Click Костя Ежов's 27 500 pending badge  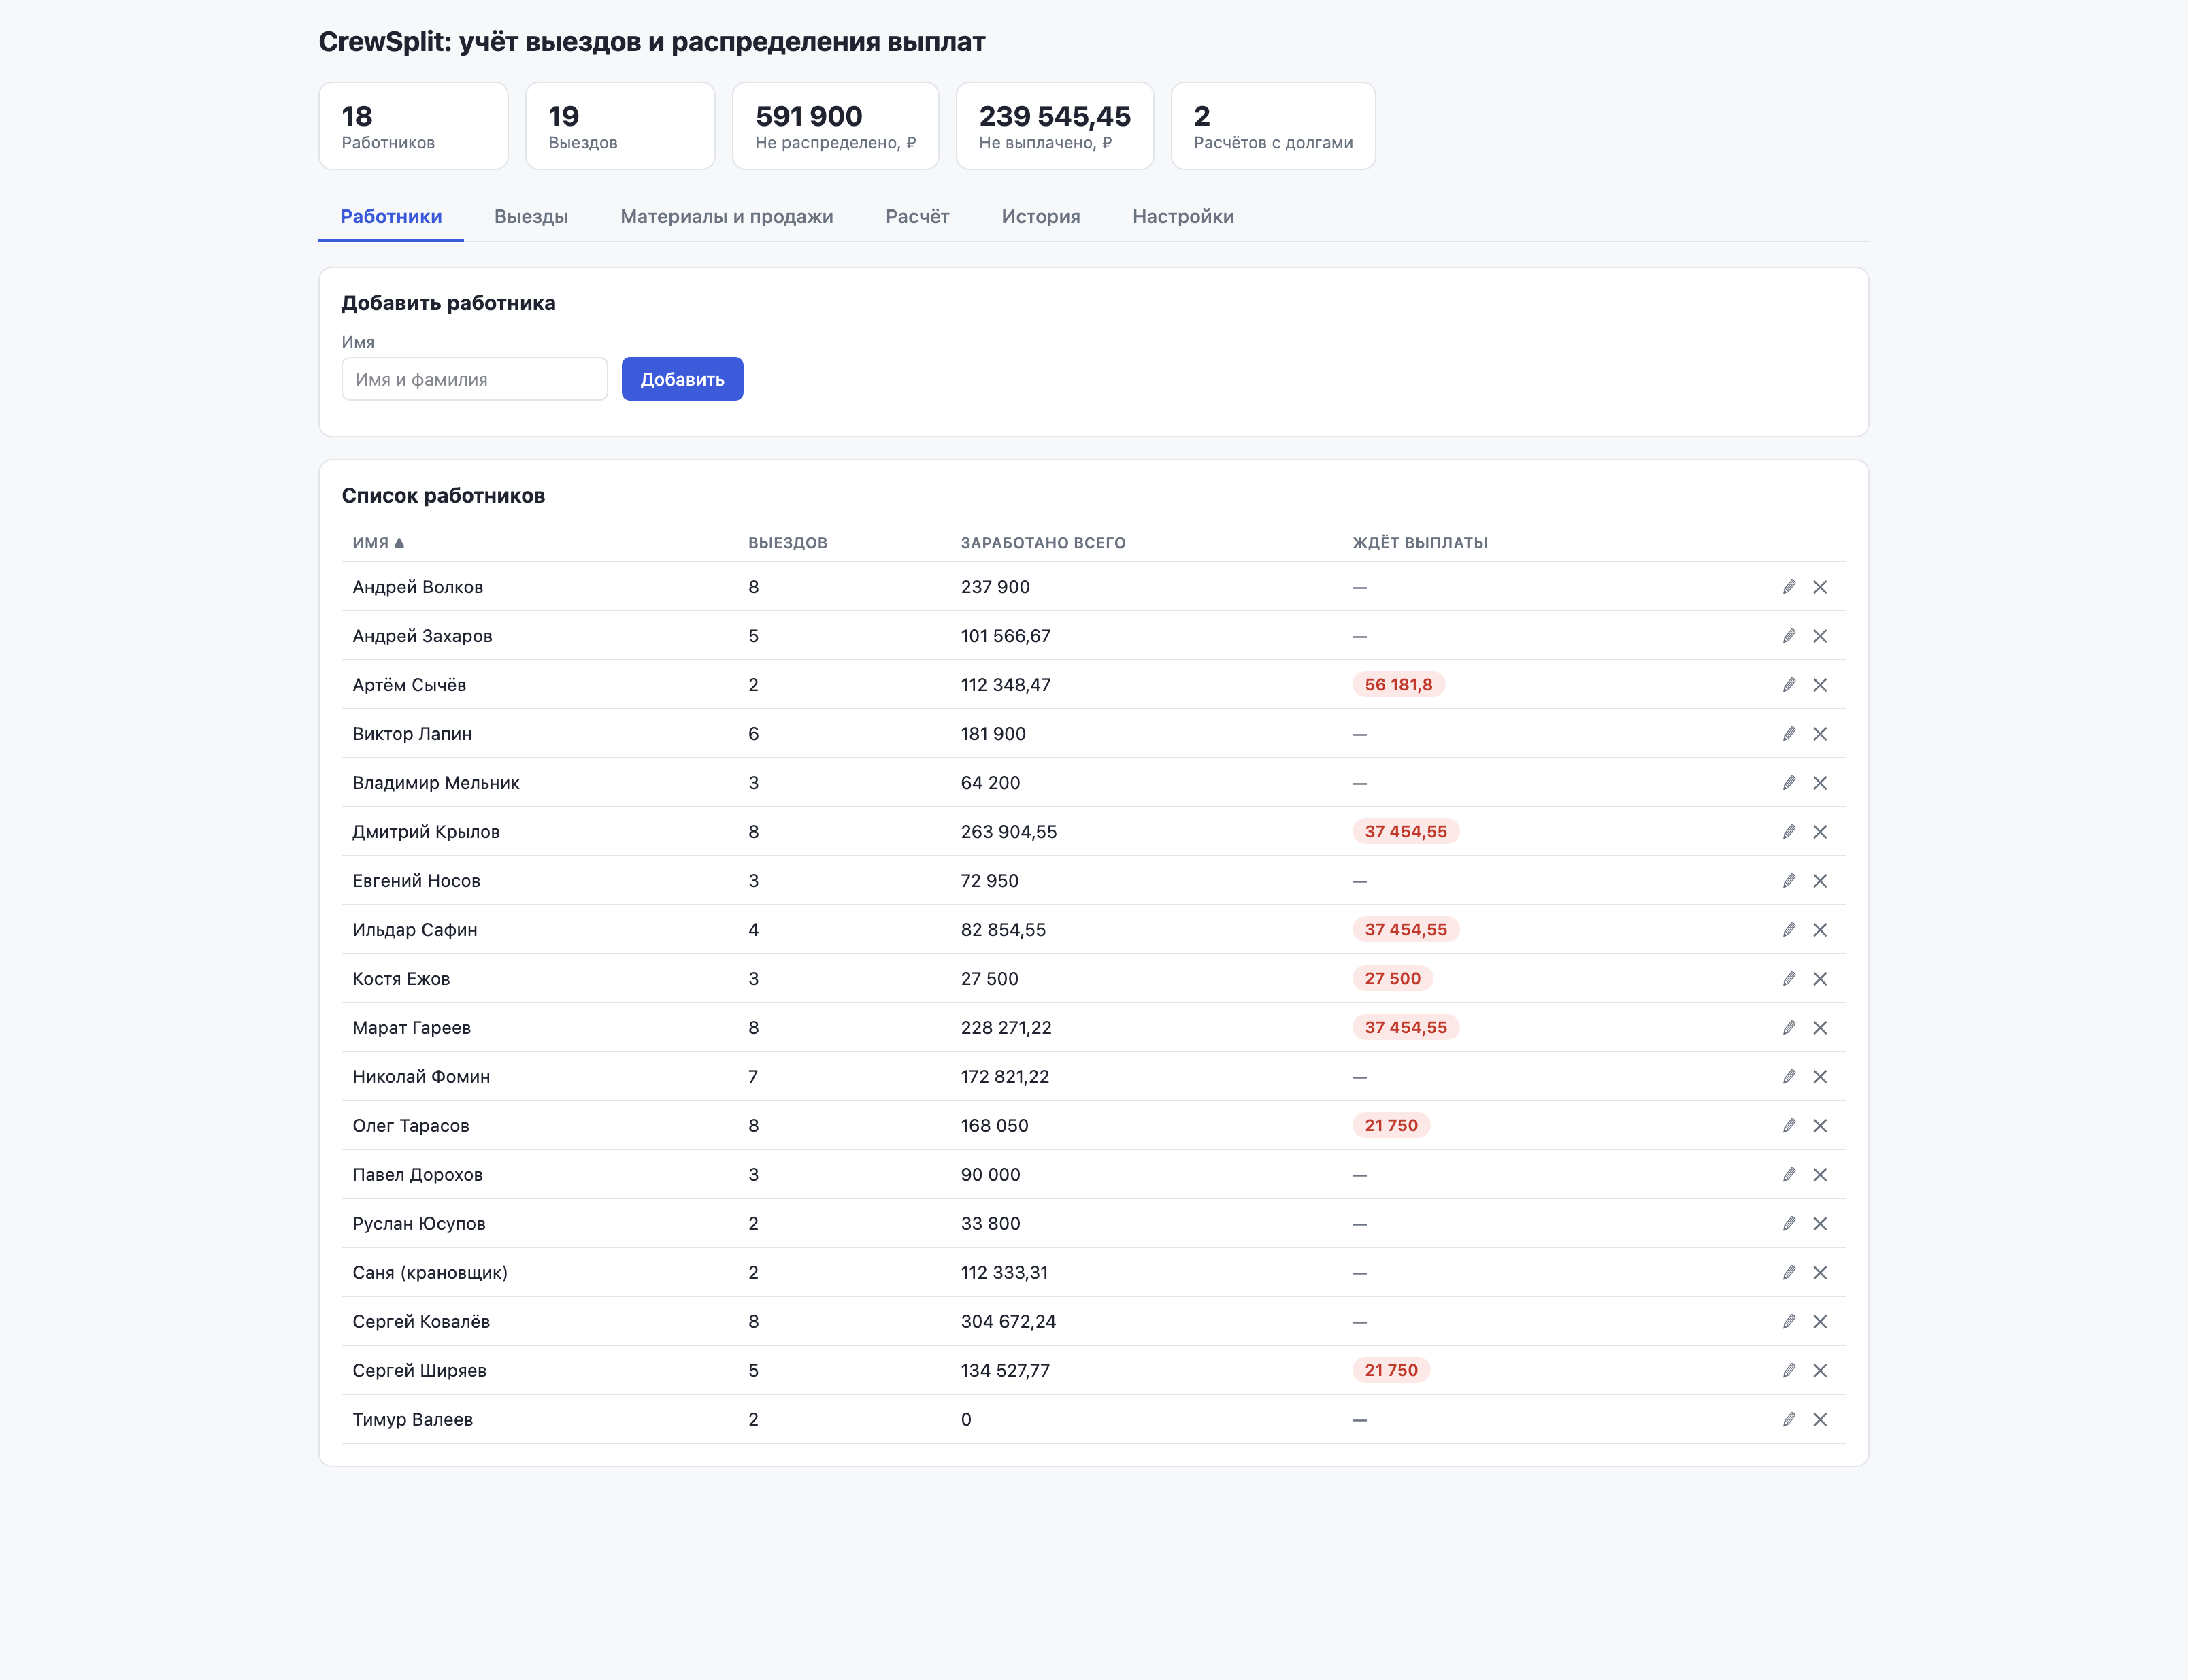(x=1392, y=979)
